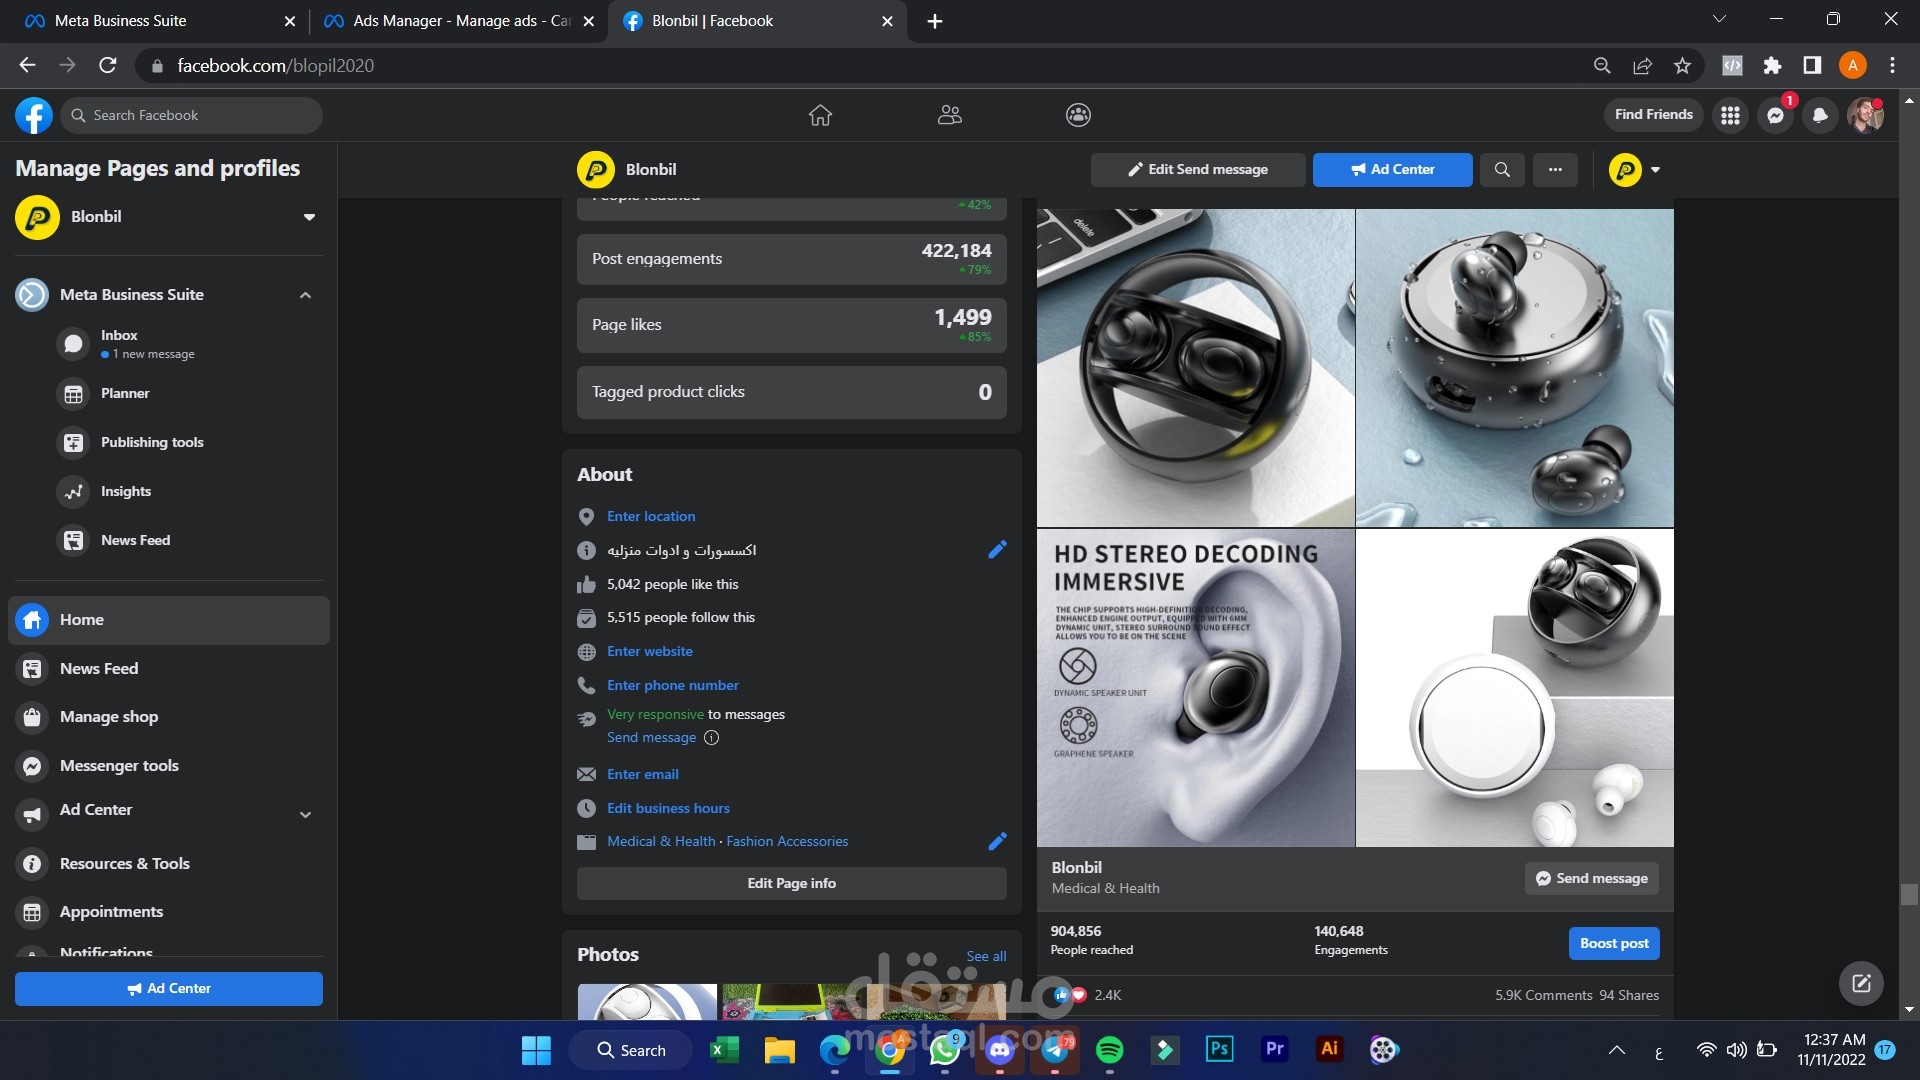Click Medical & Health category link
Screen dimensions: 1920x1080
(661, 841)
